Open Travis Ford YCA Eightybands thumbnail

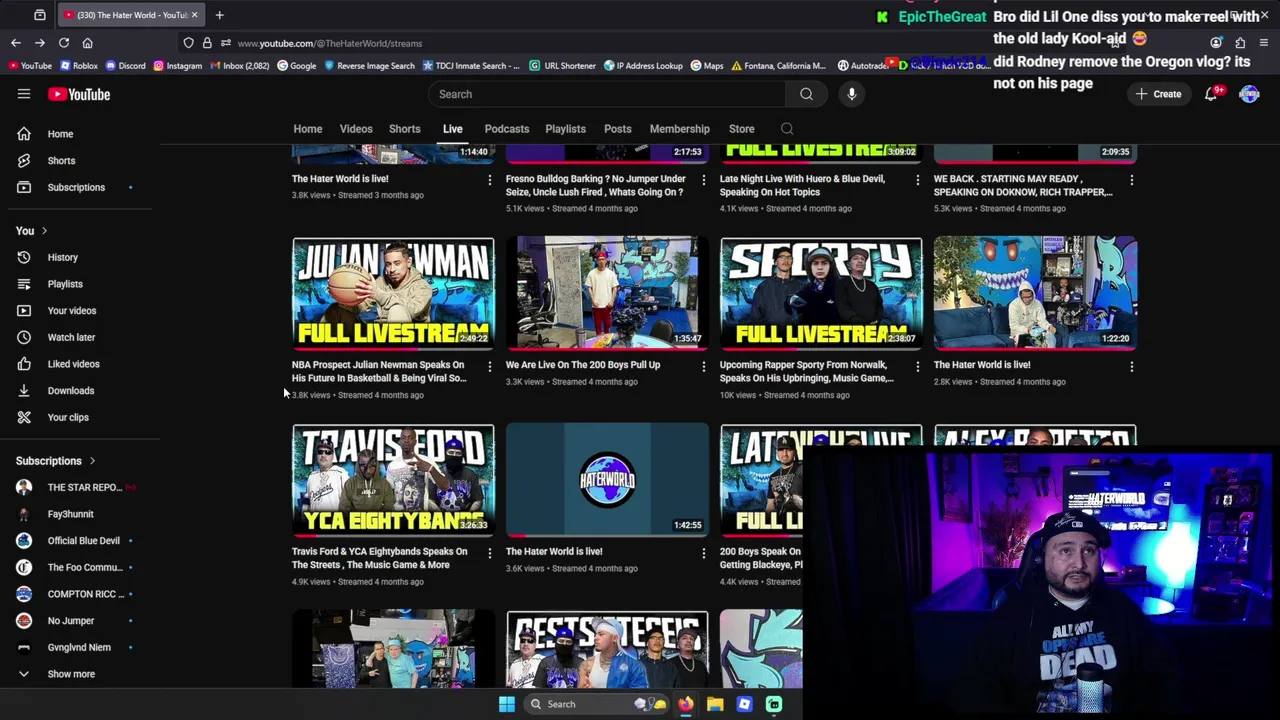pyautogui.click(x=393, y=480)
